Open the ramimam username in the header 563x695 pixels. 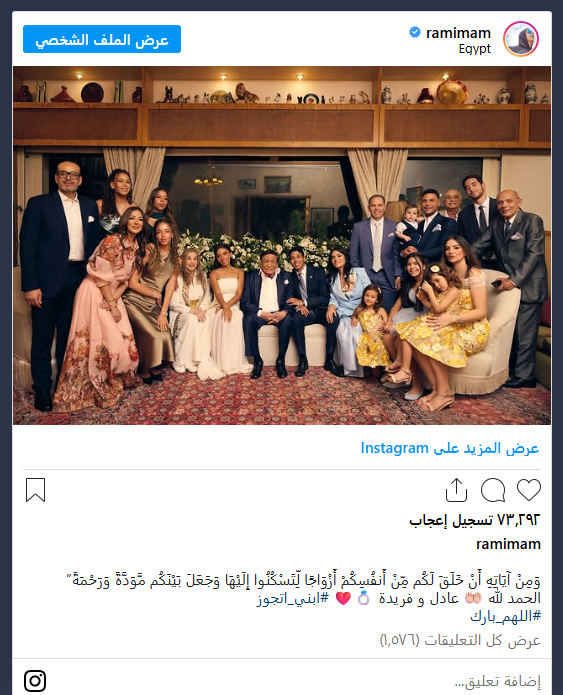point(458,33)
